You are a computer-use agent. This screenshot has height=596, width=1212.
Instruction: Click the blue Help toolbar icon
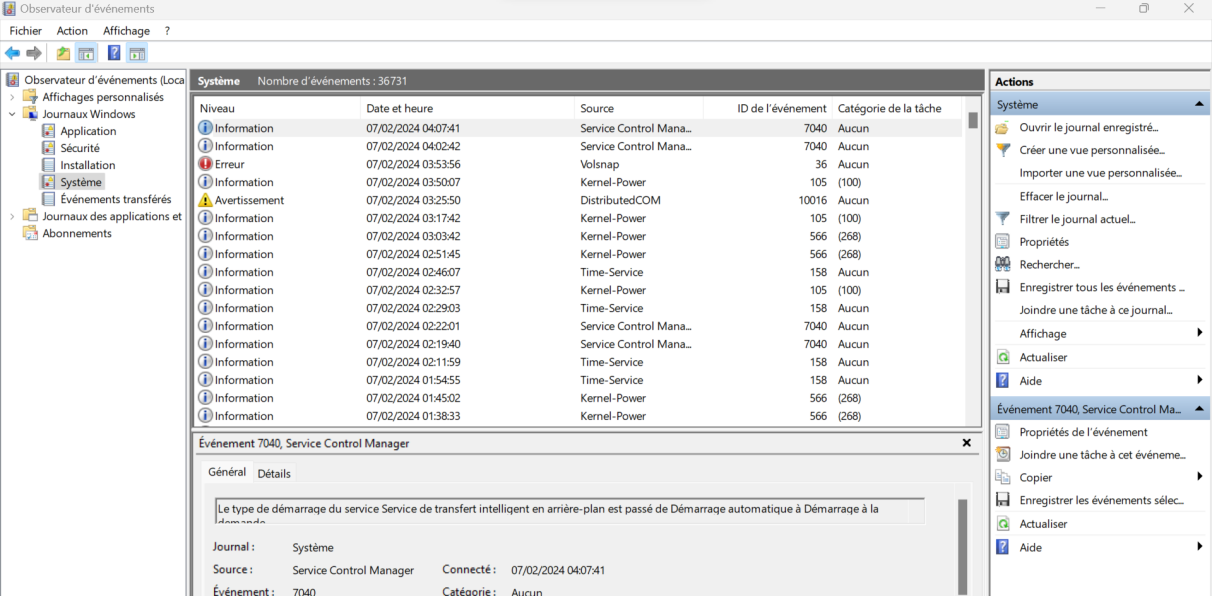(x=114, y=53)
